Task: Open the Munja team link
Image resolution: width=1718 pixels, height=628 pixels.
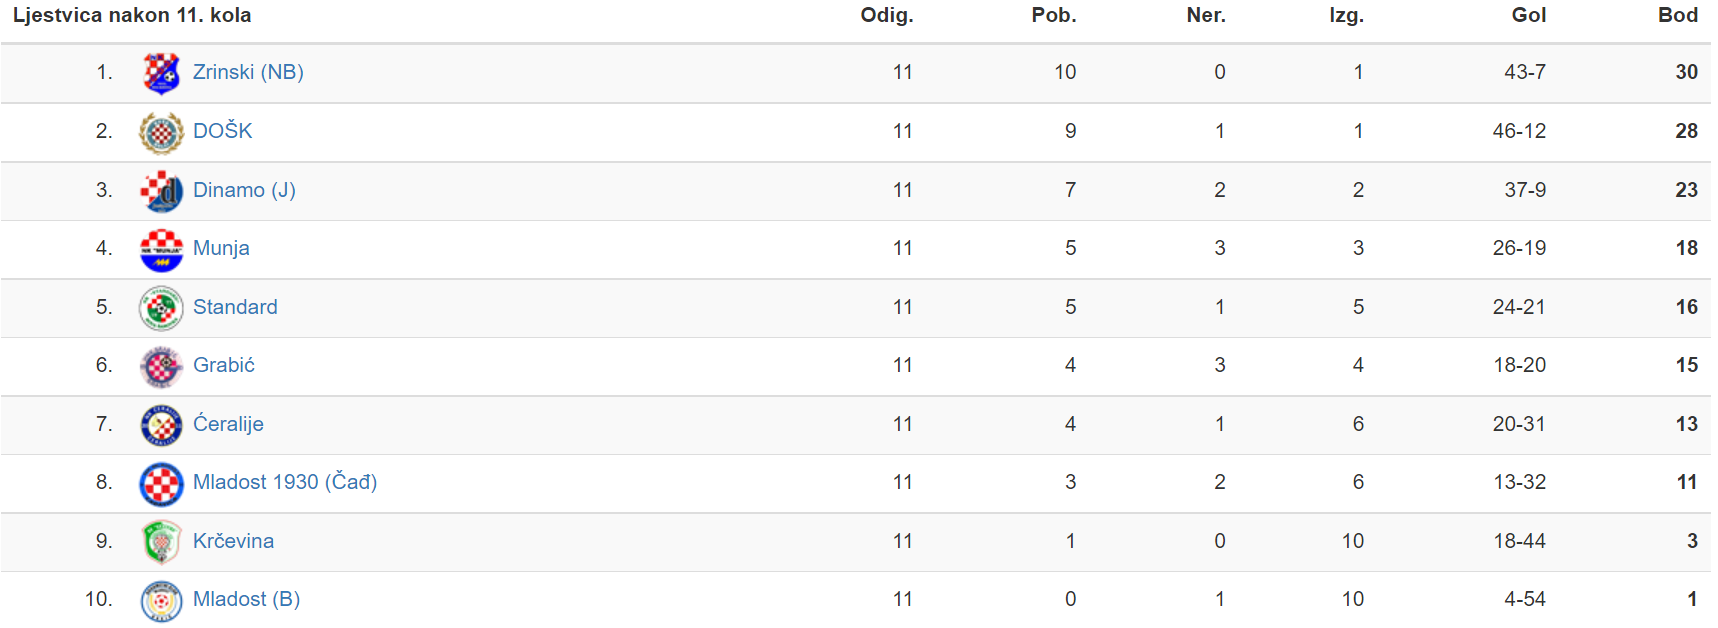Action: 221,248
